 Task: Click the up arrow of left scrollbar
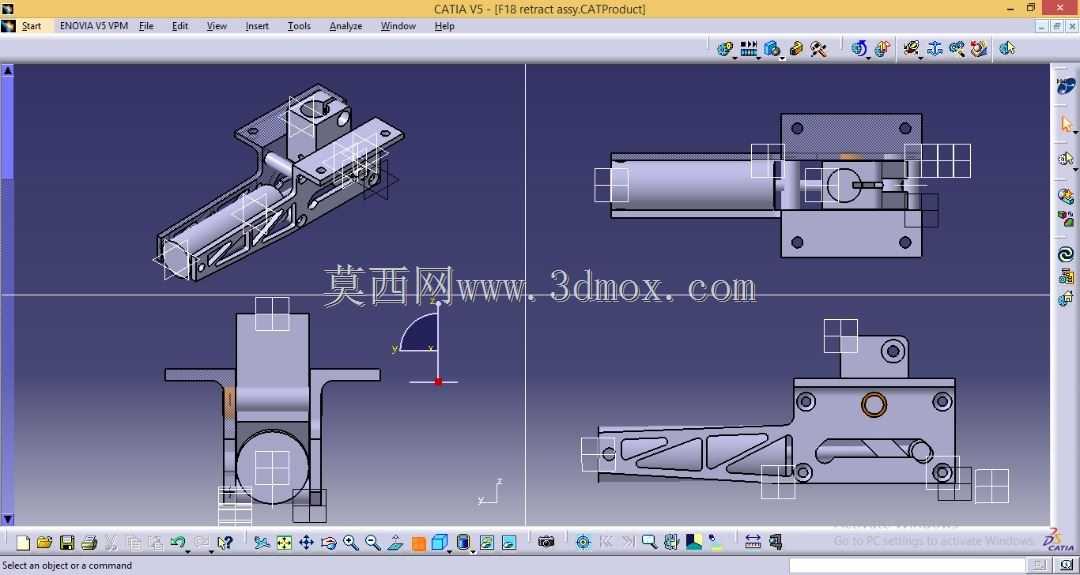pyautogui.click(x=8, y=70)
